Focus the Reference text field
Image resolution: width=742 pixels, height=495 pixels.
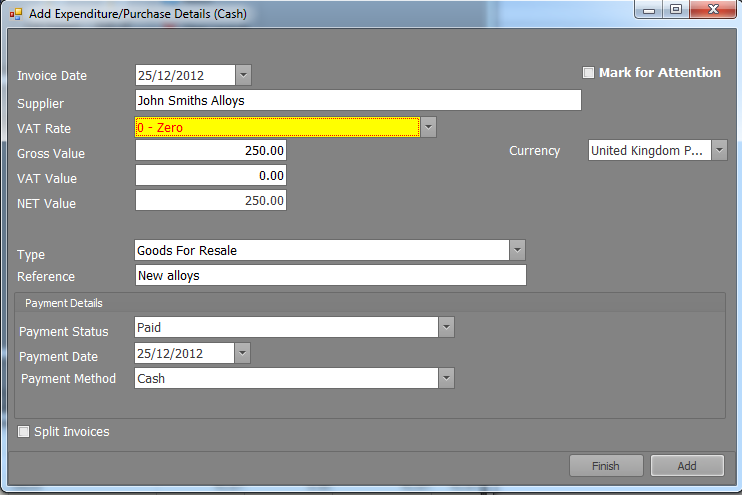[330, 275]
